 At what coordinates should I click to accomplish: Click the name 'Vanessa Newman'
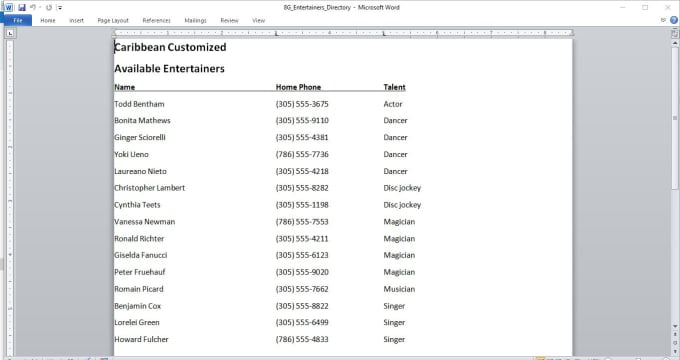click(x=144, y=222)
